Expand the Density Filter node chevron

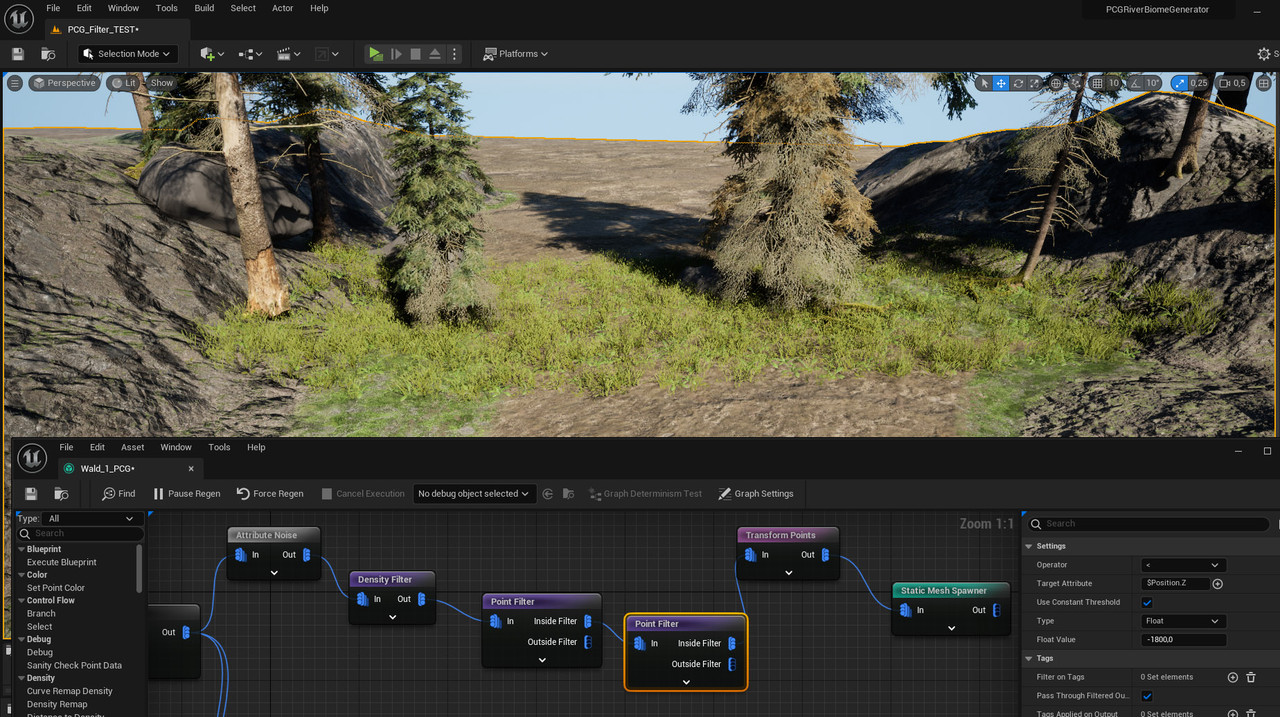pyautogui.click(x=393, y=617)
